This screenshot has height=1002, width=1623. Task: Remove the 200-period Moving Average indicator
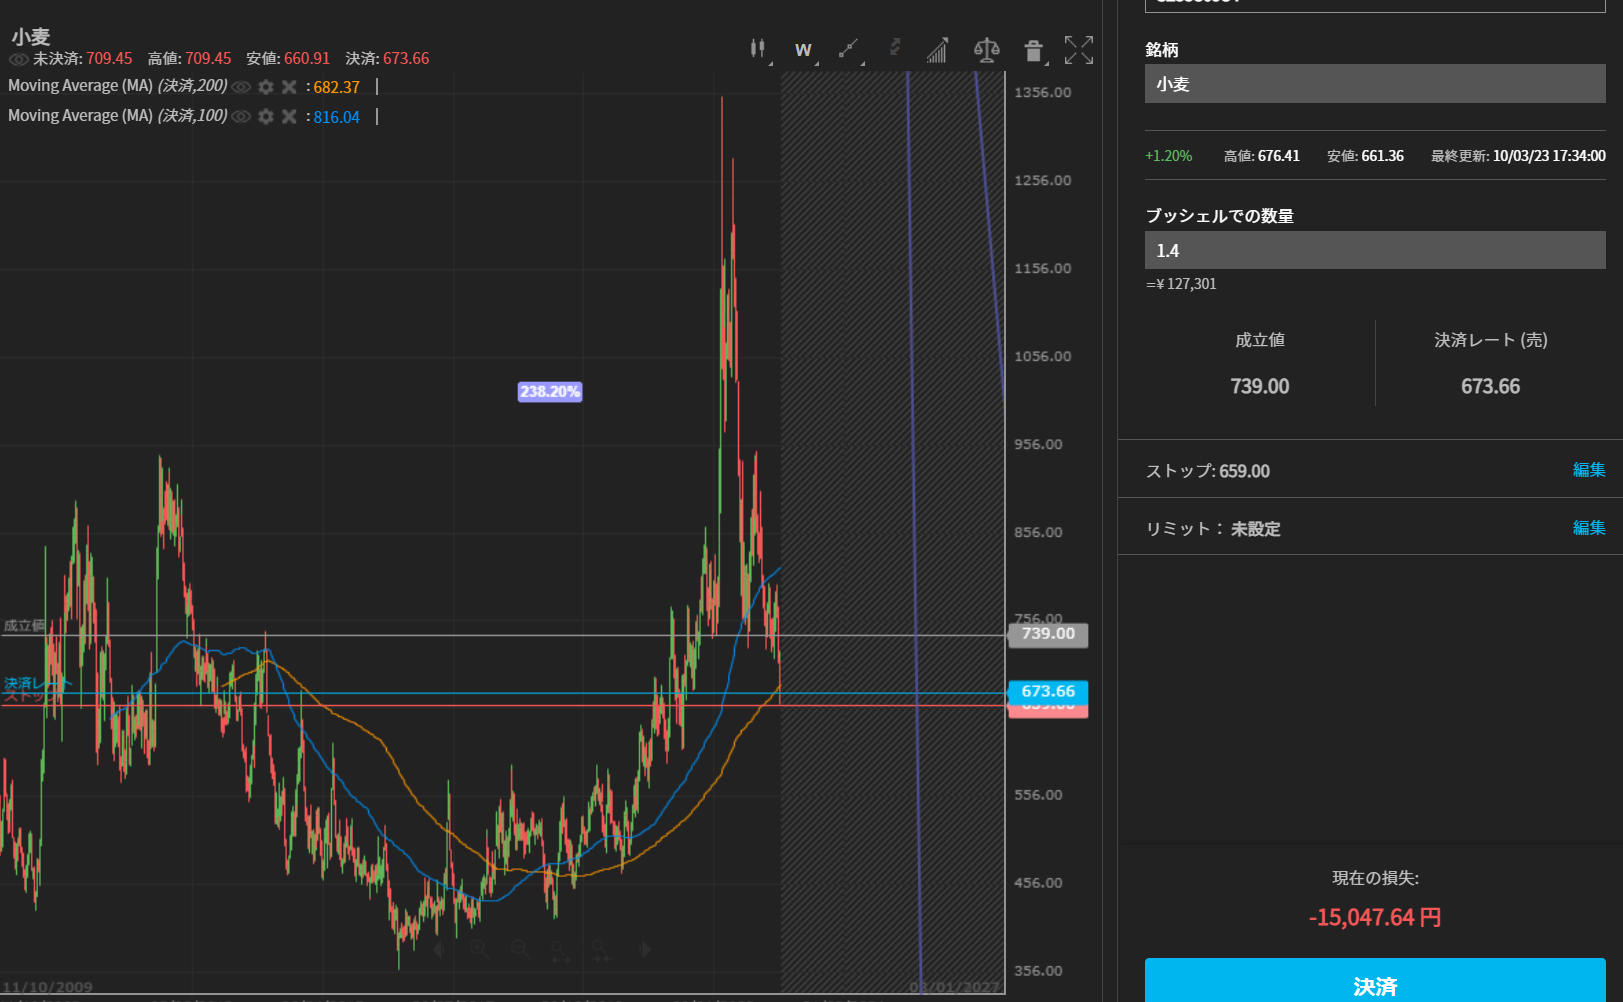click(289, 87)
